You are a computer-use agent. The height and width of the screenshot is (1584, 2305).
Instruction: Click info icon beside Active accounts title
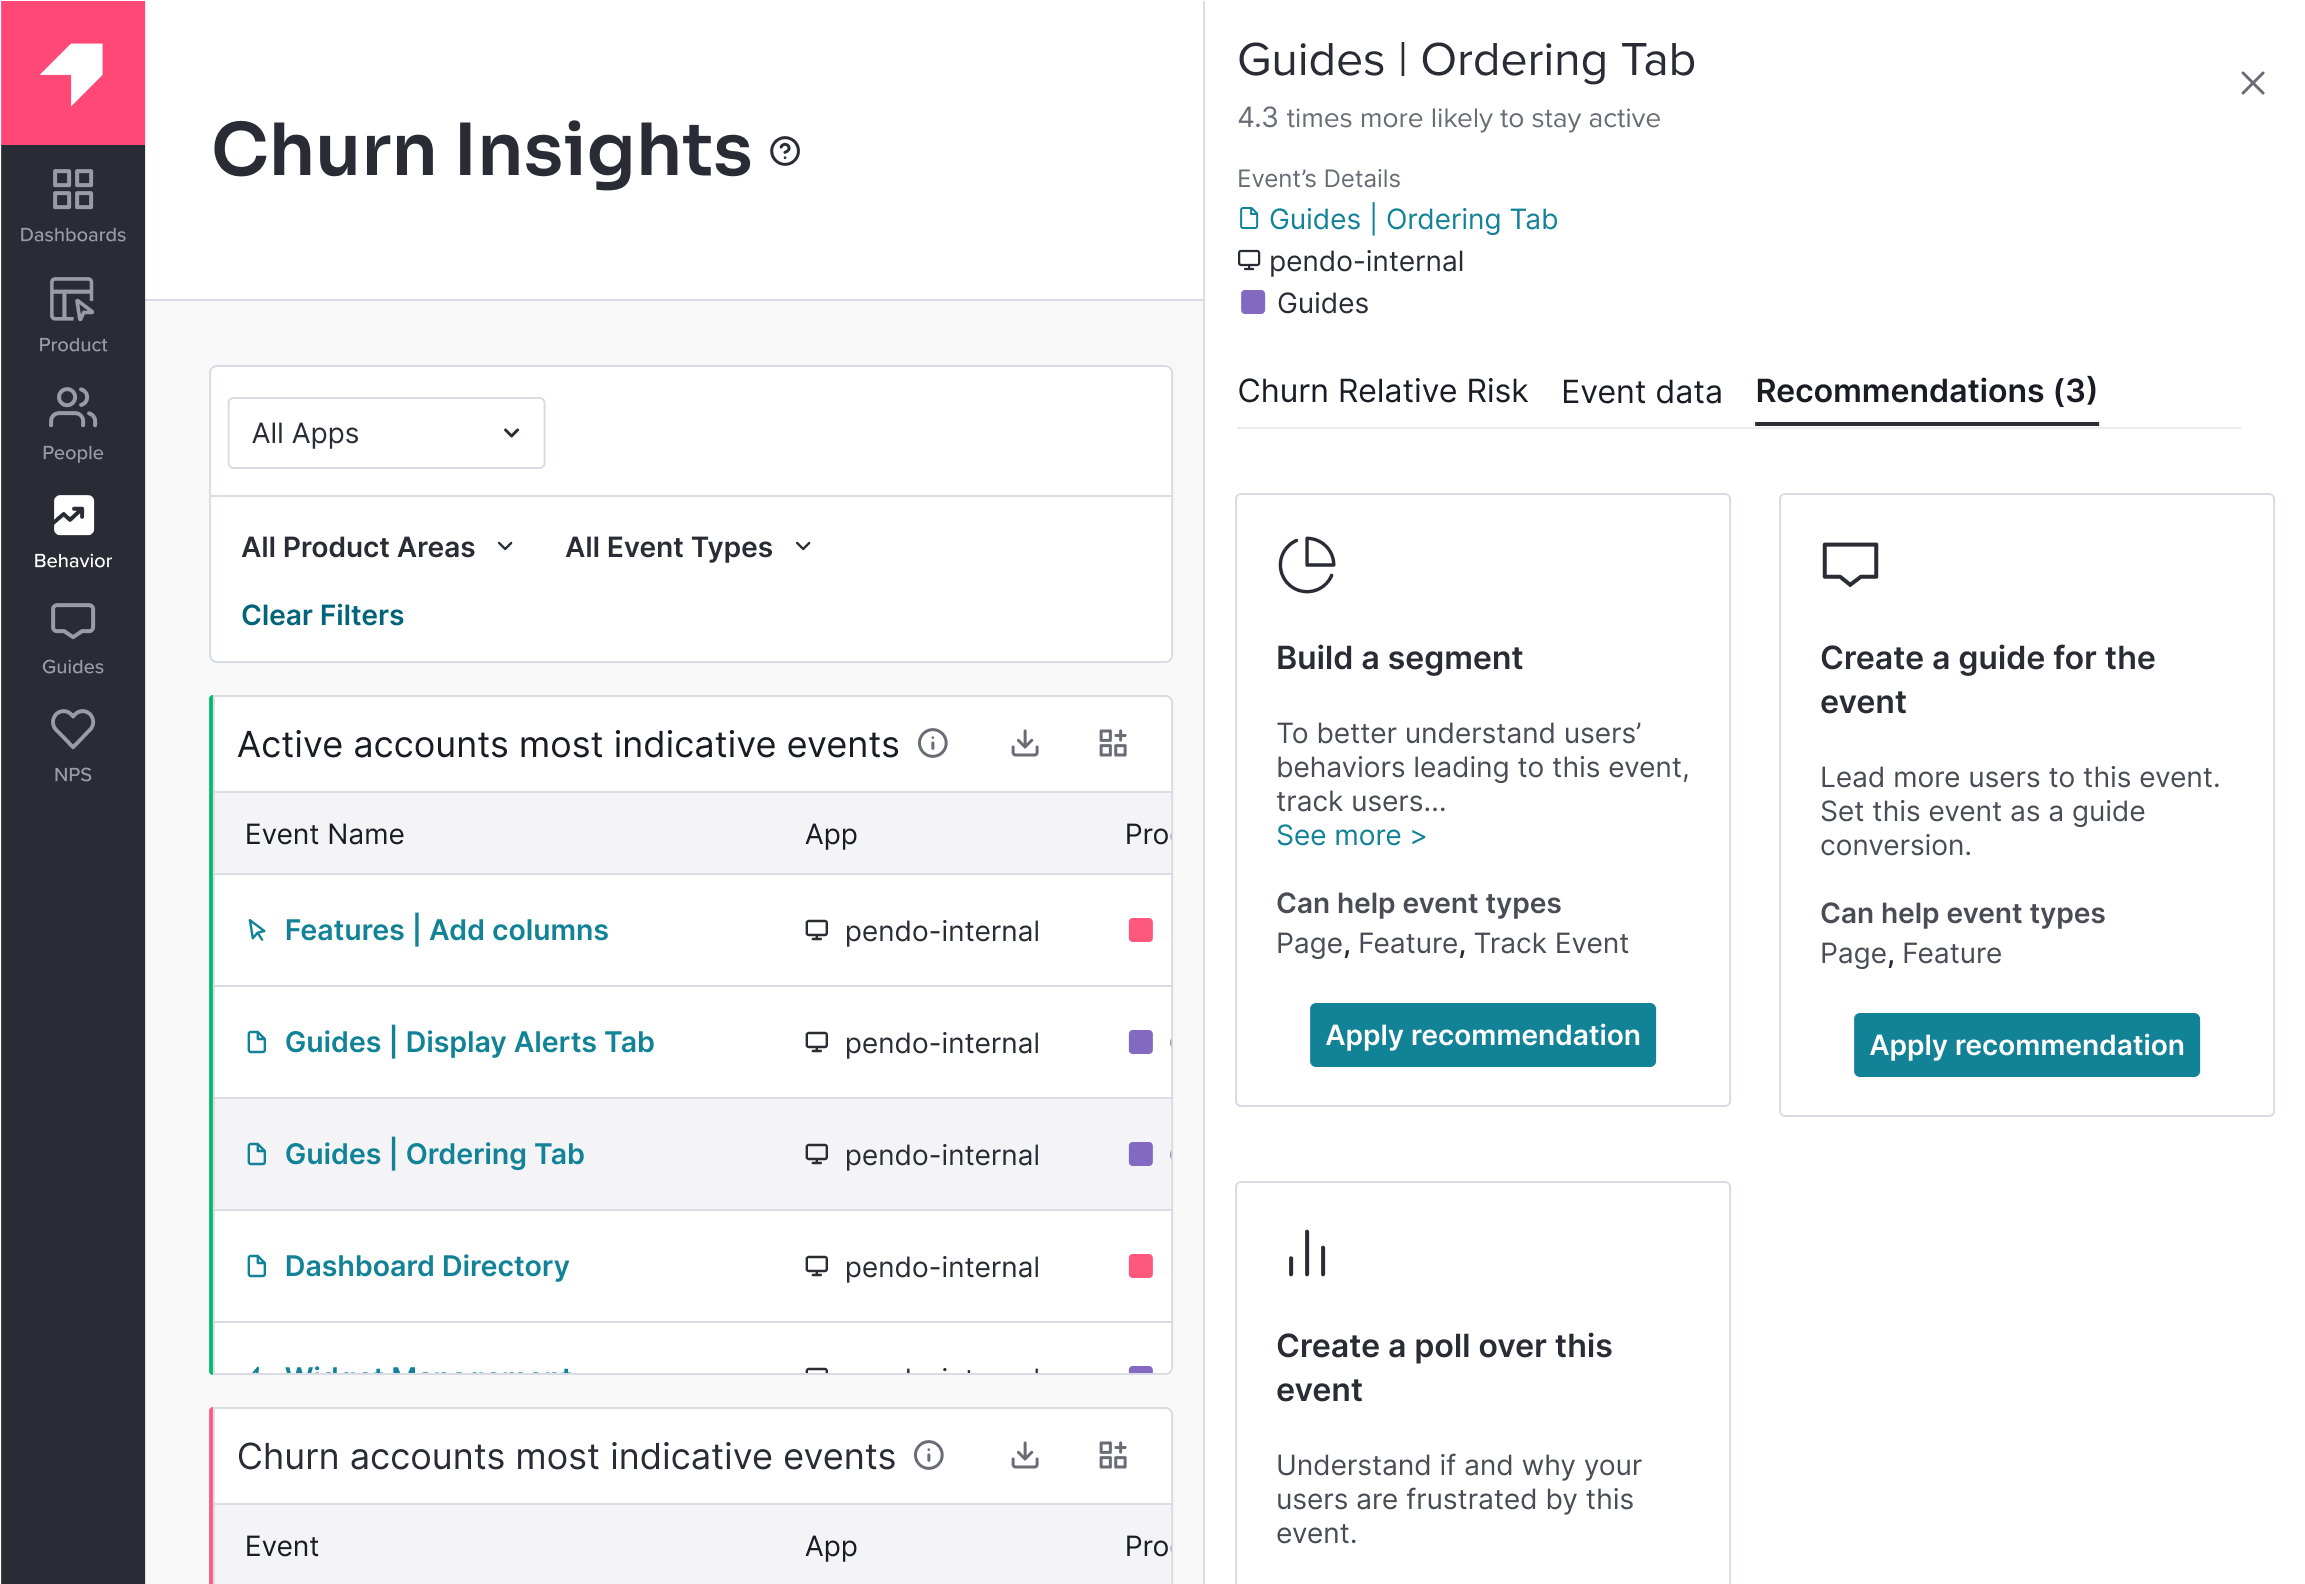click(932, 744)
